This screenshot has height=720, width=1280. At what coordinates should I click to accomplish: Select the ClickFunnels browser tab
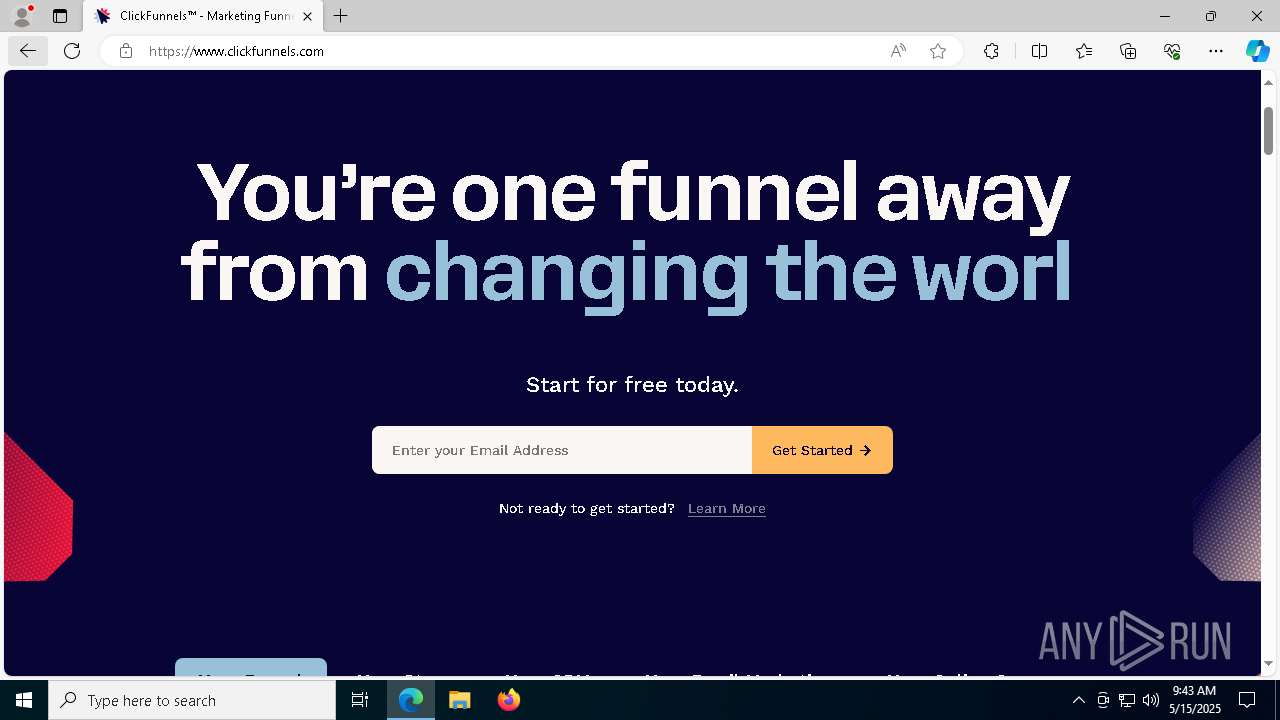(x=203, y=16)
